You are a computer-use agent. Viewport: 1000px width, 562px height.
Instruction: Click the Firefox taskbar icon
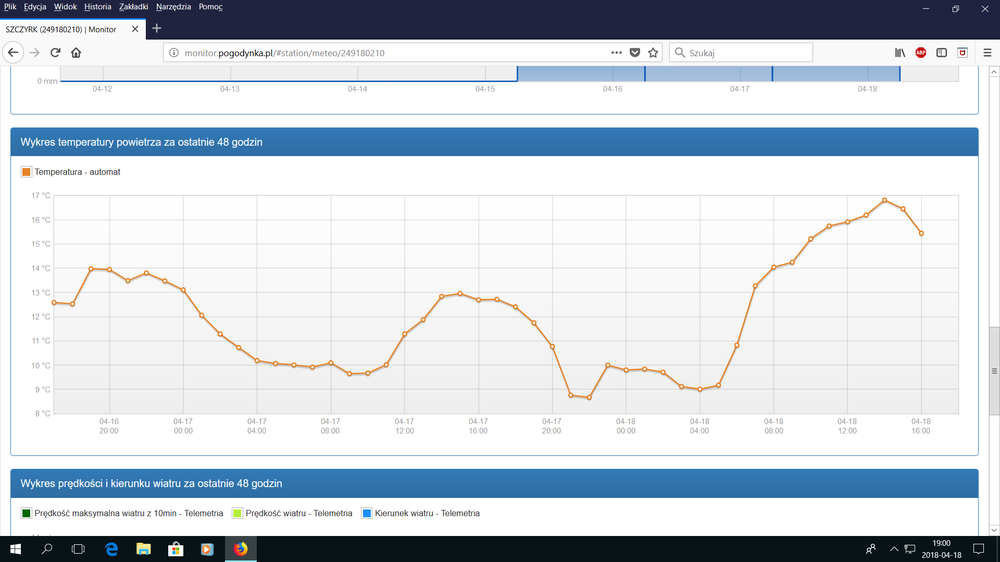(x=240, y=549)
